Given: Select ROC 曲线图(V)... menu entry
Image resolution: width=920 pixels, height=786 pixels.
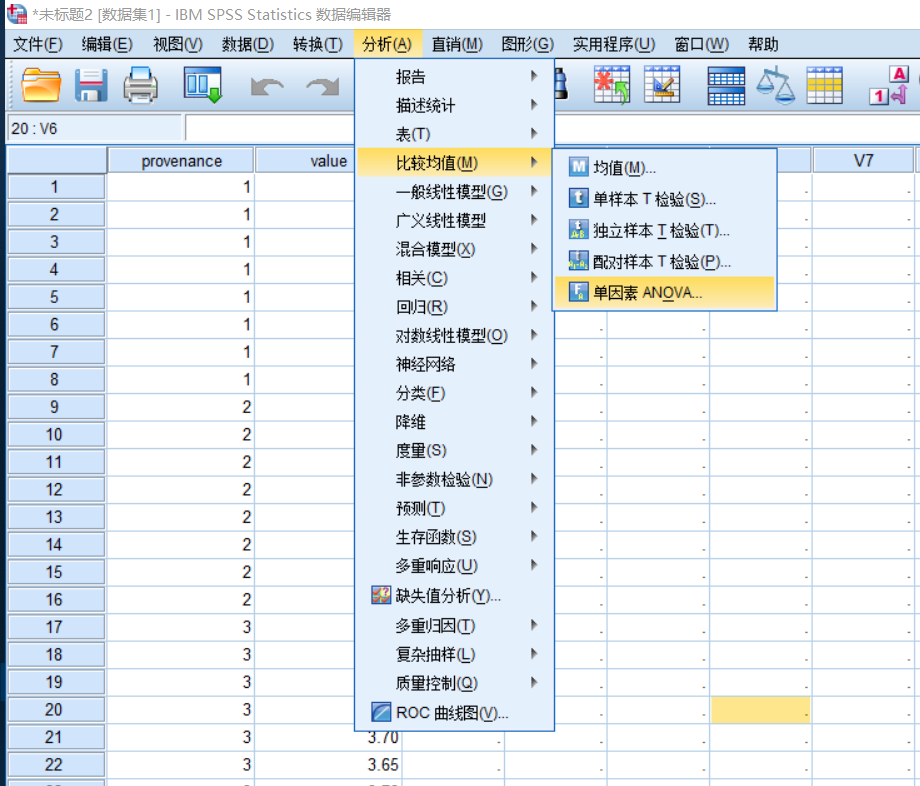Looking at the screenshot, I should coord(455,713).
